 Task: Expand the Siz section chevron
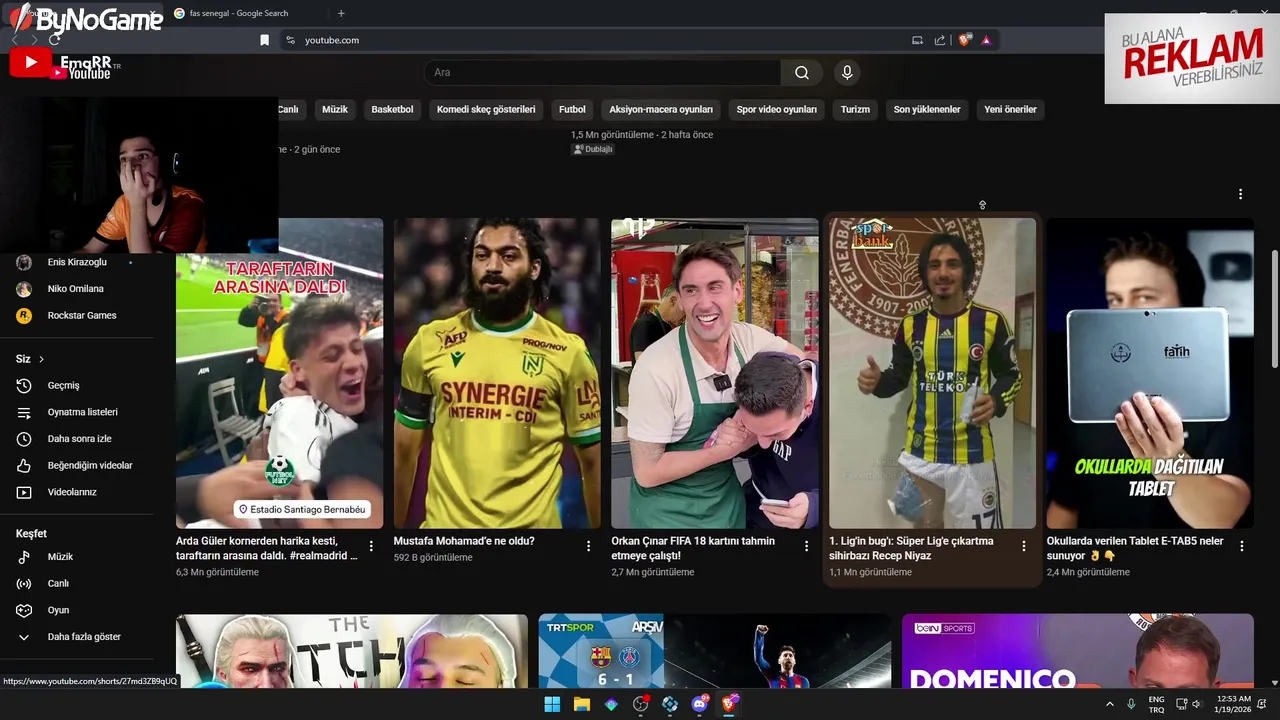[x=41, y=359]
